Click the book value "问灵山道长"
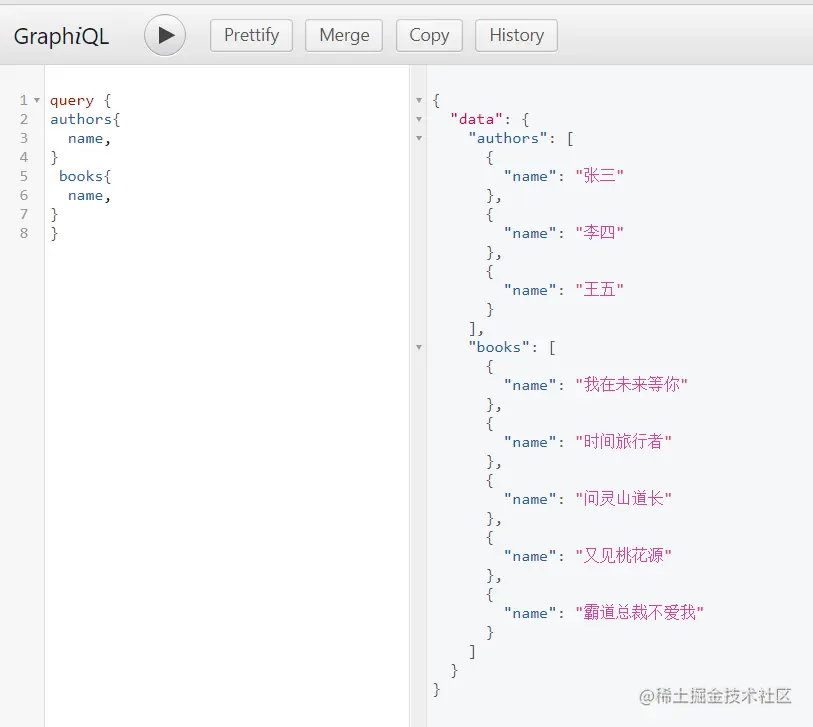813x727 pixels. [x=624, y=499]
